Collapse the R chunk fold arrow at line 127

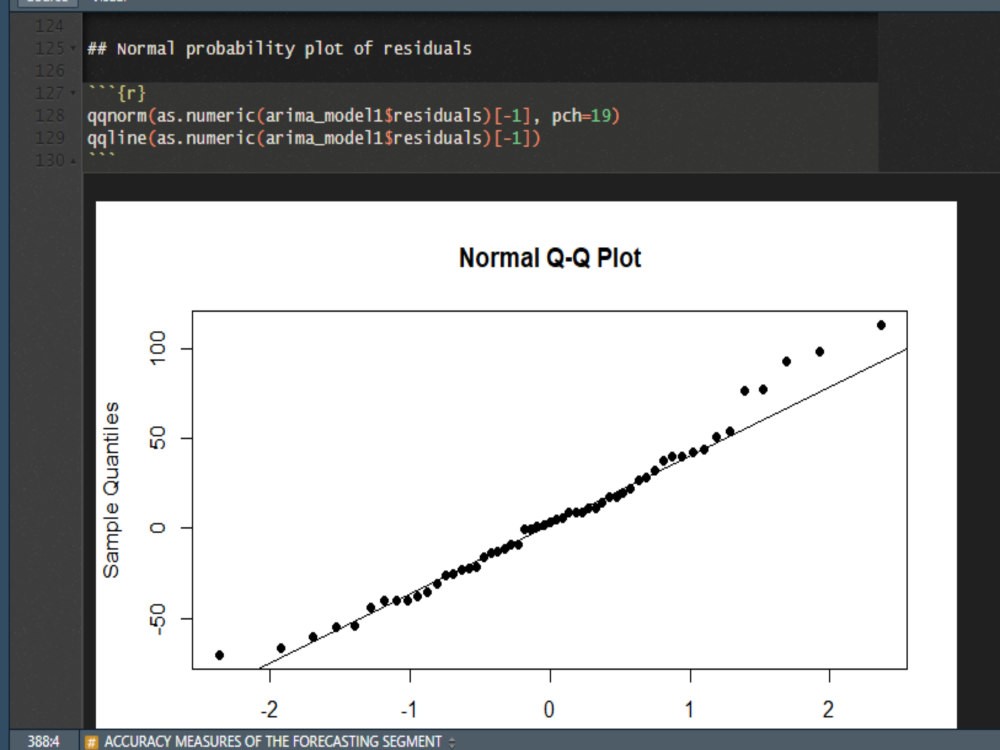point(73,93)
